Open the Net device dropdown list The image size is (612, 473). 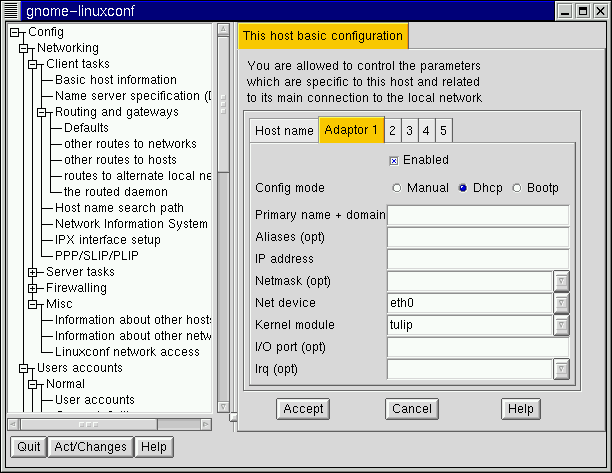tap(561, 303)
